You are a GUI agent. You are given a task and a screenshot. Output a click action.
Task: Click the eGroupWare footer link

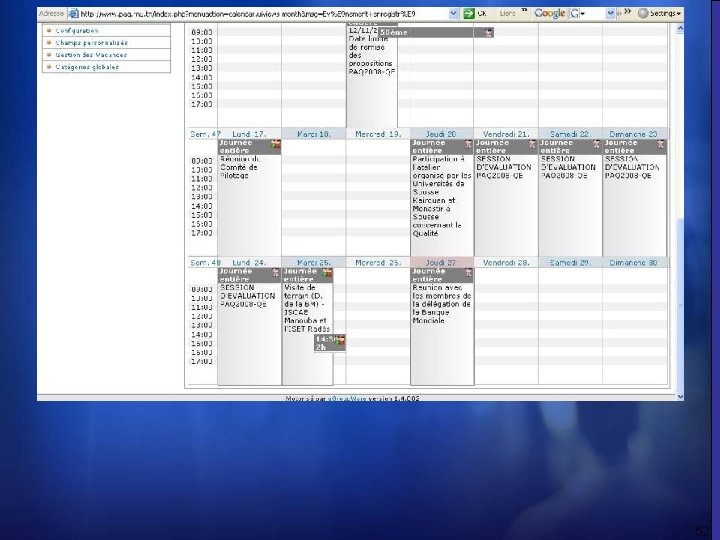pyautogui.click(x=346, y=399)
